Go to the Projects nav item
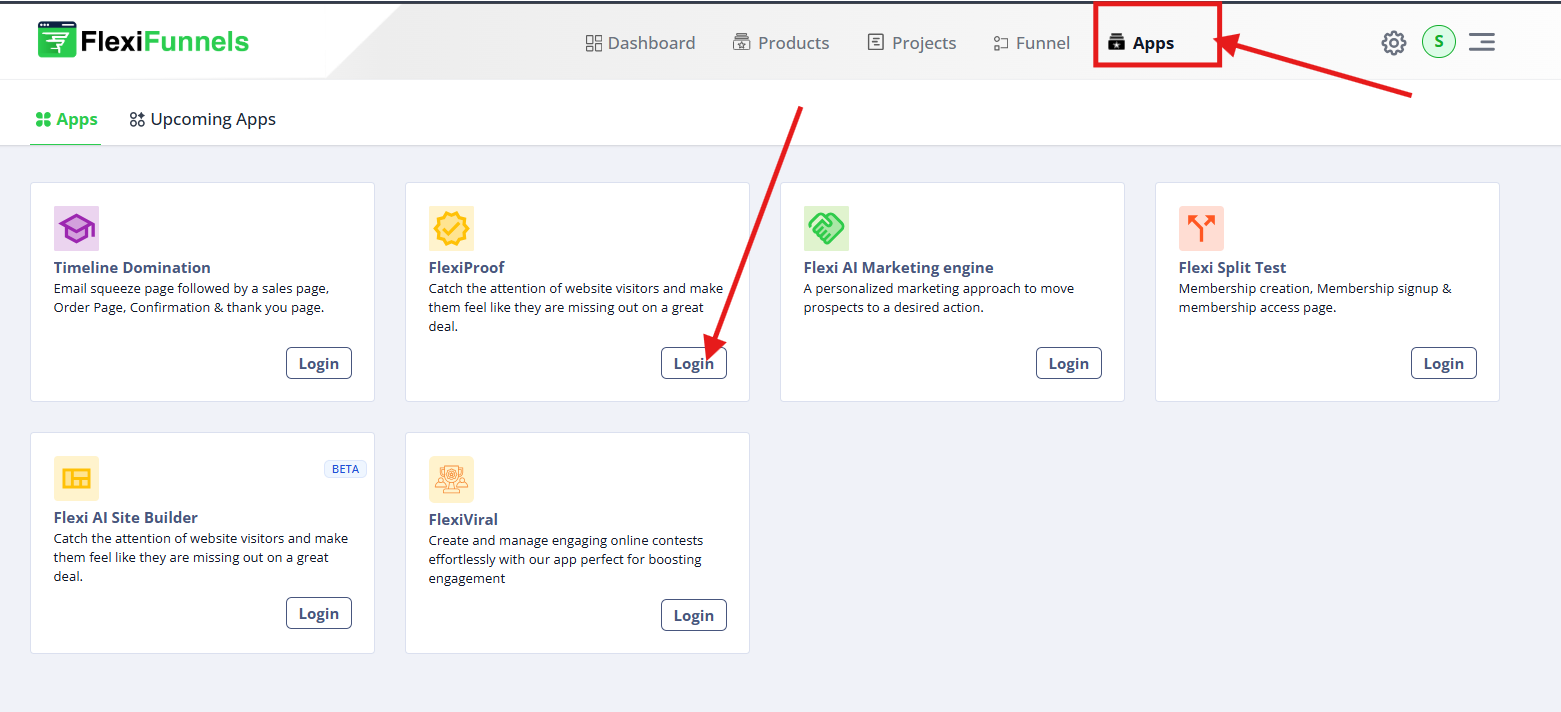The width and height of the screenshot is (1561, 712). coord(912,43)
